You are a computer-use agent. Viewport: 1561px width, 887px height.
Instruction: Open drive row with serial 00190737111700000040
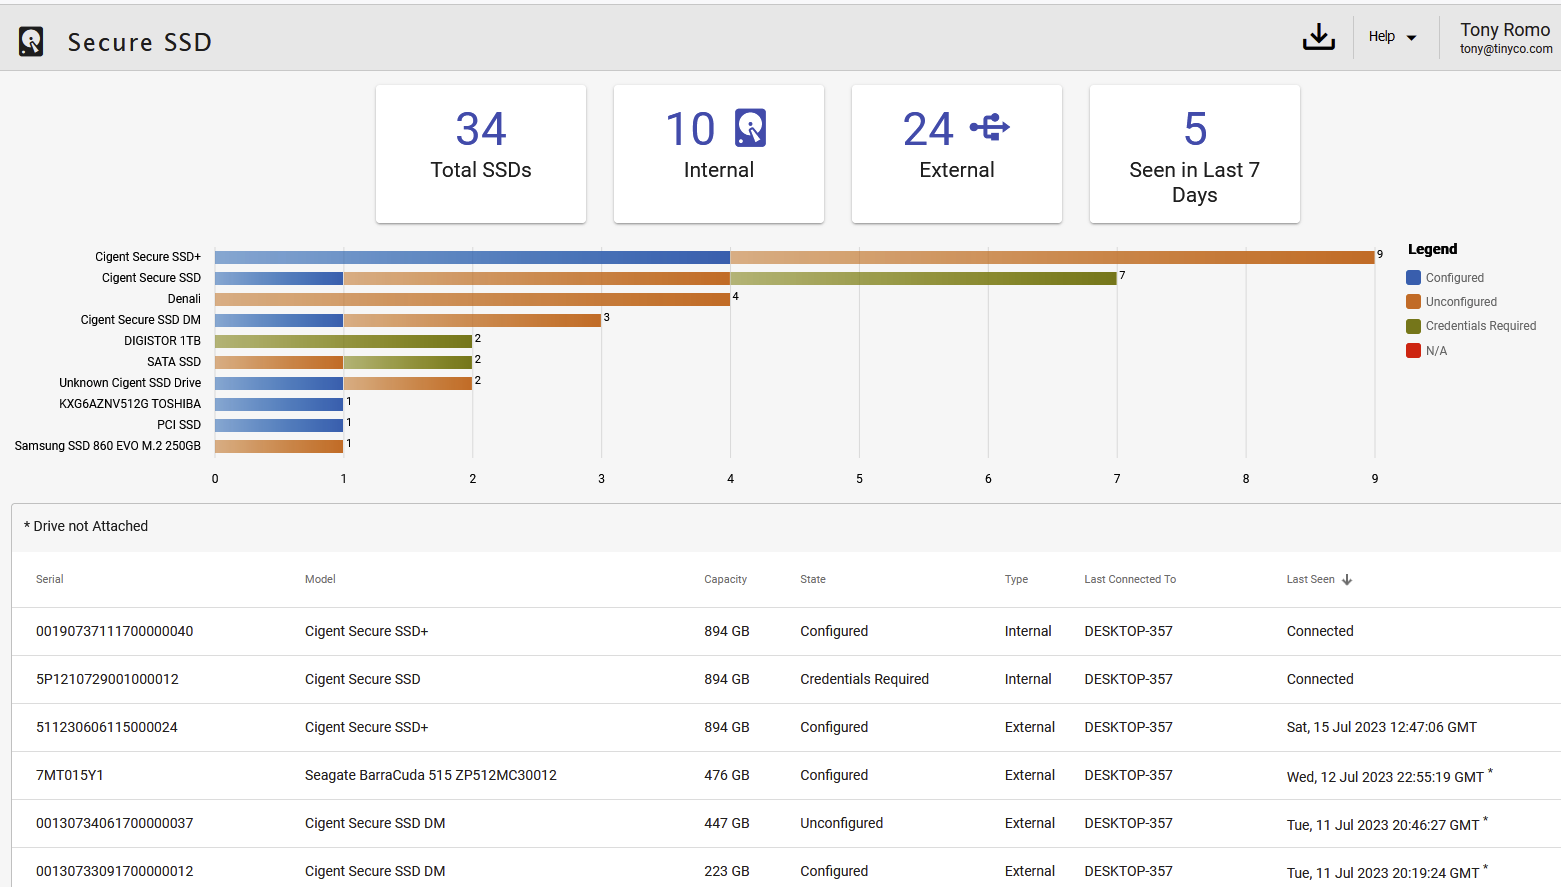point(114,632)
